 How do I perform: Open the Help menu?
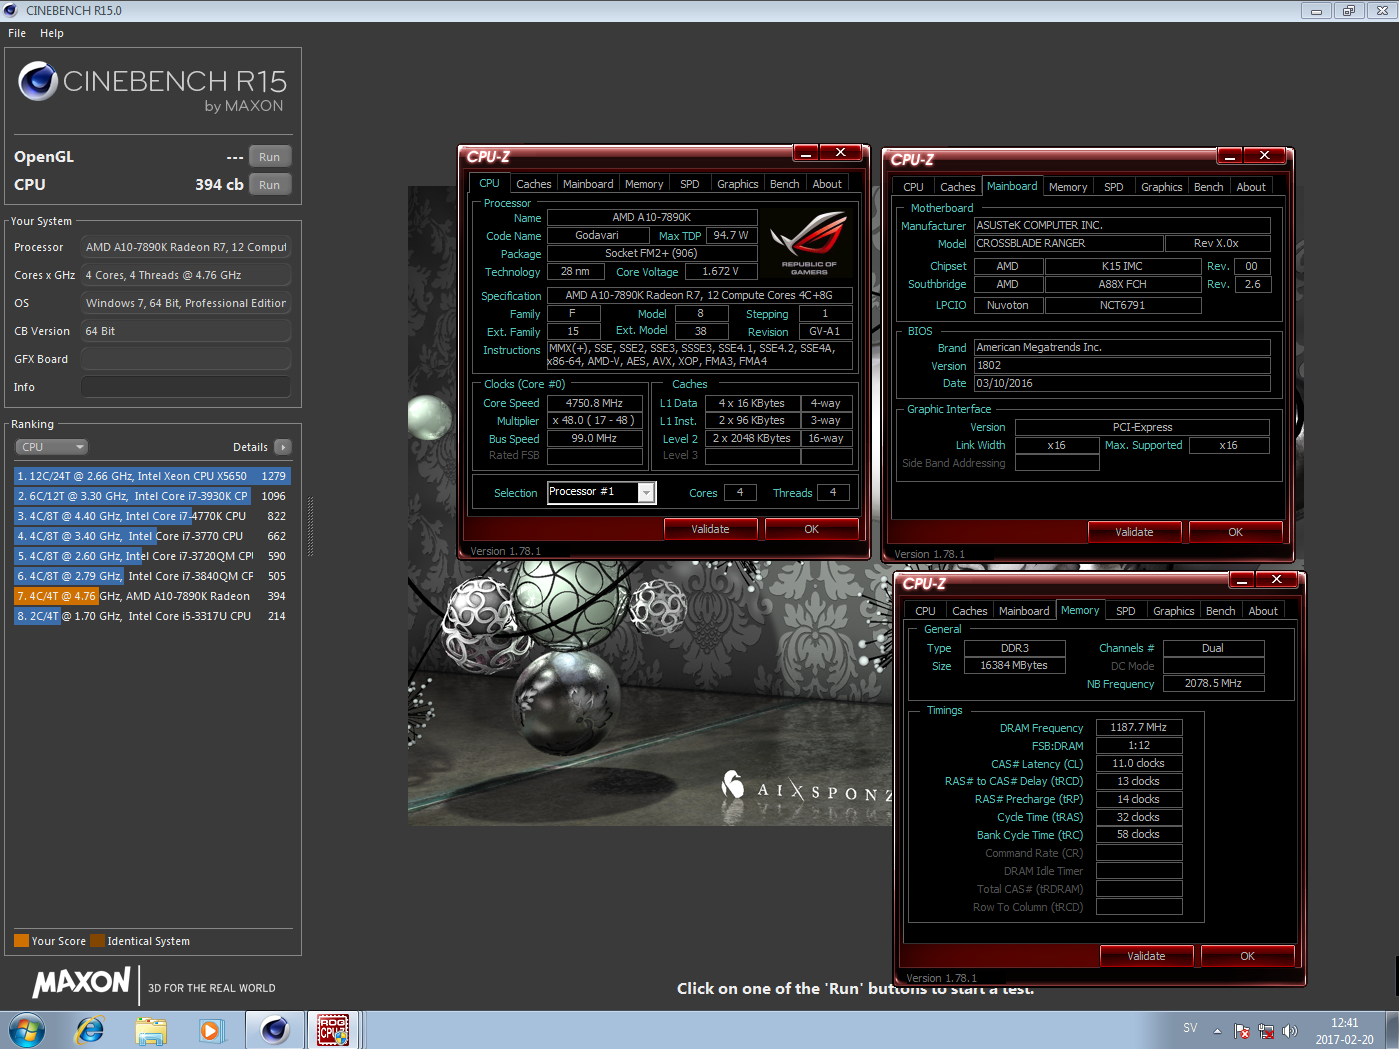coord(52,33)
